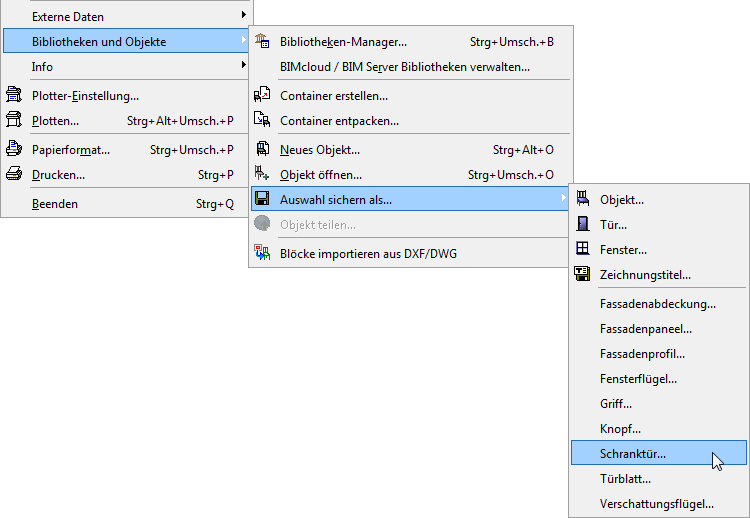This screenshot has height=518, width=750.
Task: Click the Container entpacken icon
Action: 262,120
